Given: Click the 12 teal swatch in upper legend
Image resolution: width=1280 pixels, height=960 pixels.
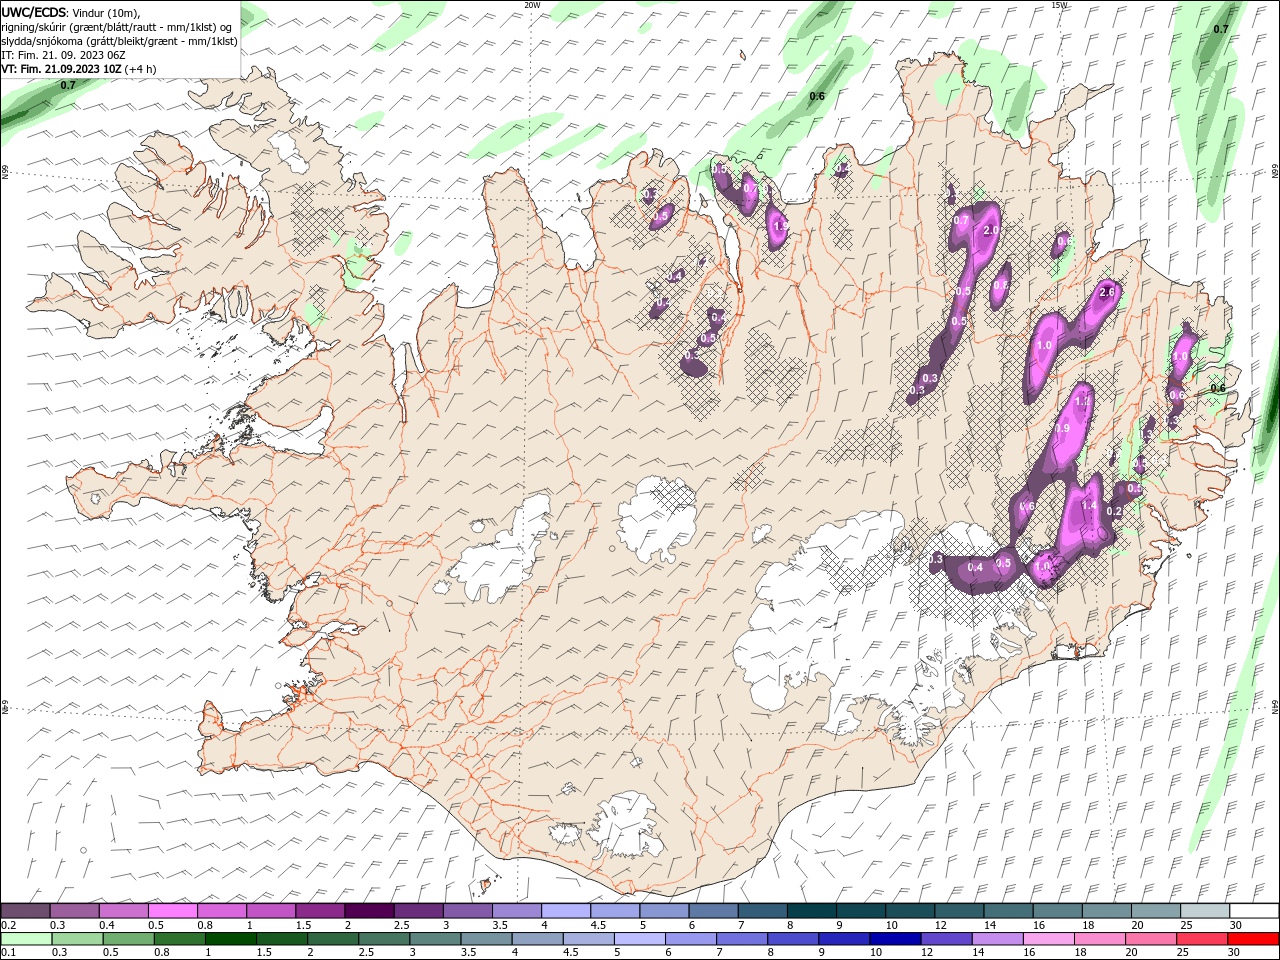Looking at the screenshot, I should 958,911.
